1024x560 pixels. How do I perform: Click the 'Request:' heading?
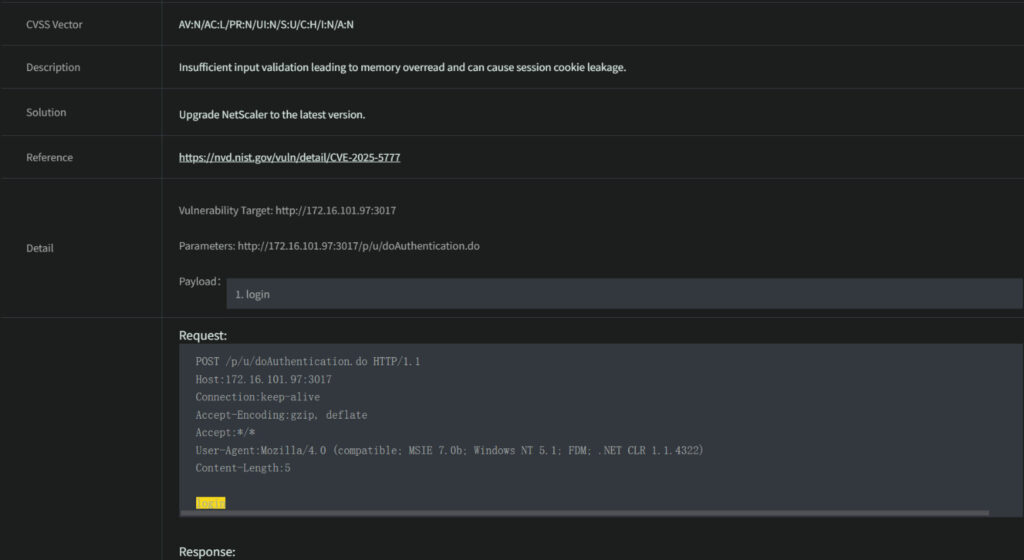203,335
